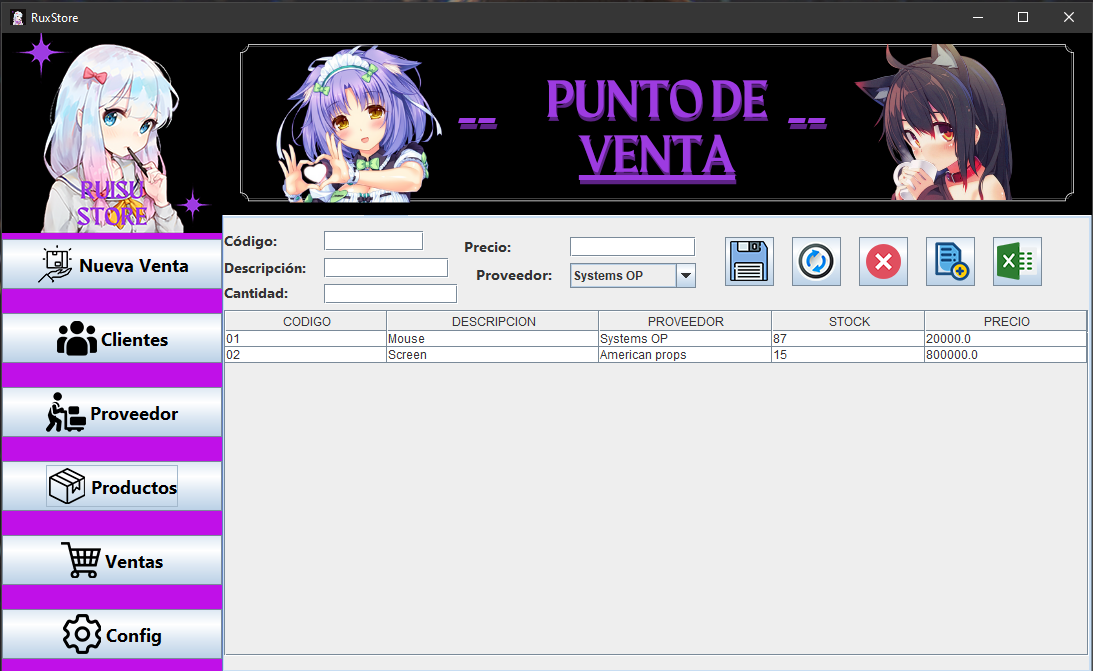Click the floppy disk save icon
The image size is (1093, 671).
(749, 262)
